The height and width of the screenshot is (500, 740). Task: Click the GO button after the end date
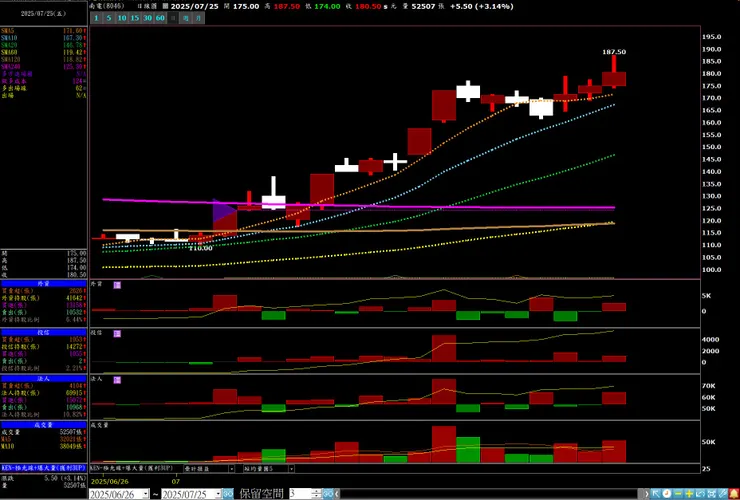228,494
